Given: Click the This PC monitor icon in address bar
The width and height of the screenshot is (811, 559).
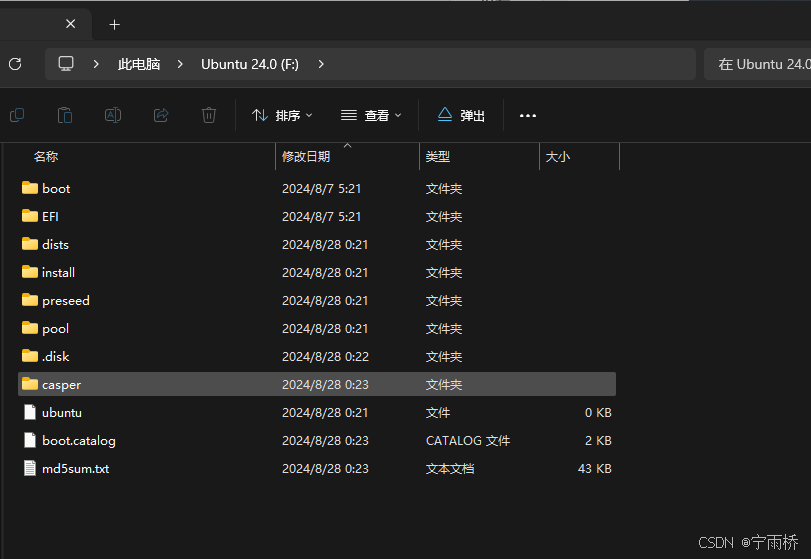Looking at the screenshot, I should tap(66, 64).
